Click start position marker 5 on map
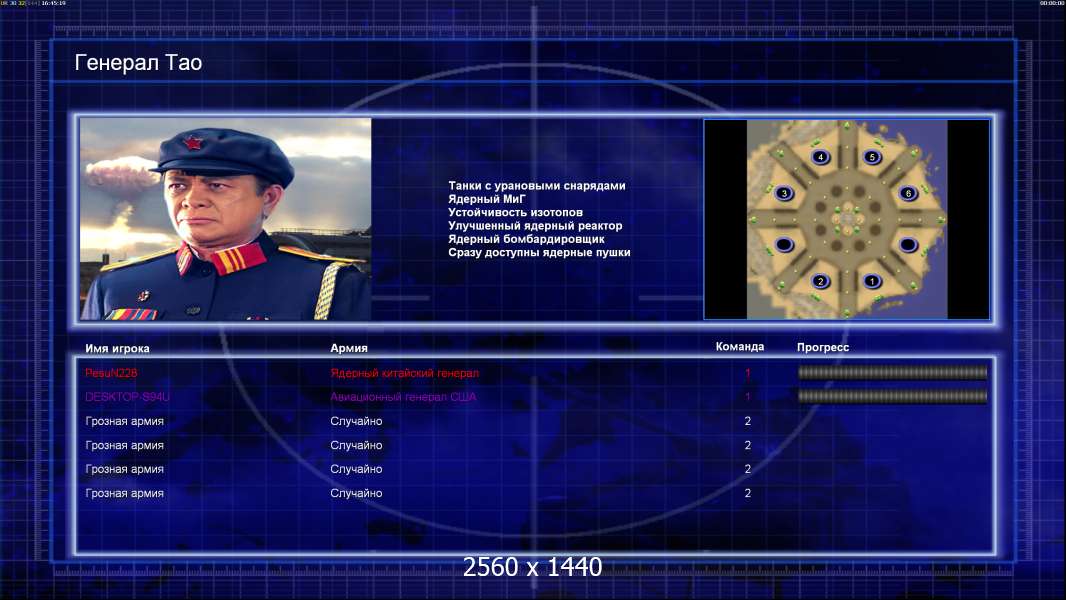1066x600 pixels. coord(872,157)
